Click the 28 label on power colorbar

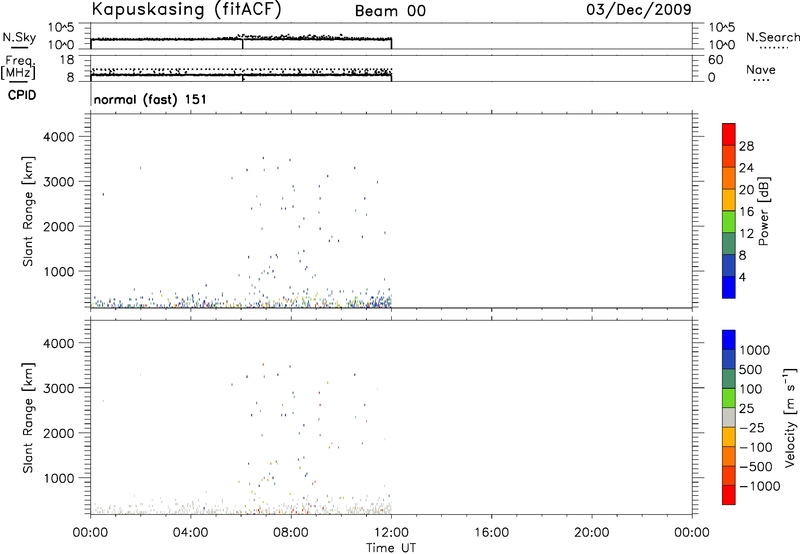click(x=746, y=146)
